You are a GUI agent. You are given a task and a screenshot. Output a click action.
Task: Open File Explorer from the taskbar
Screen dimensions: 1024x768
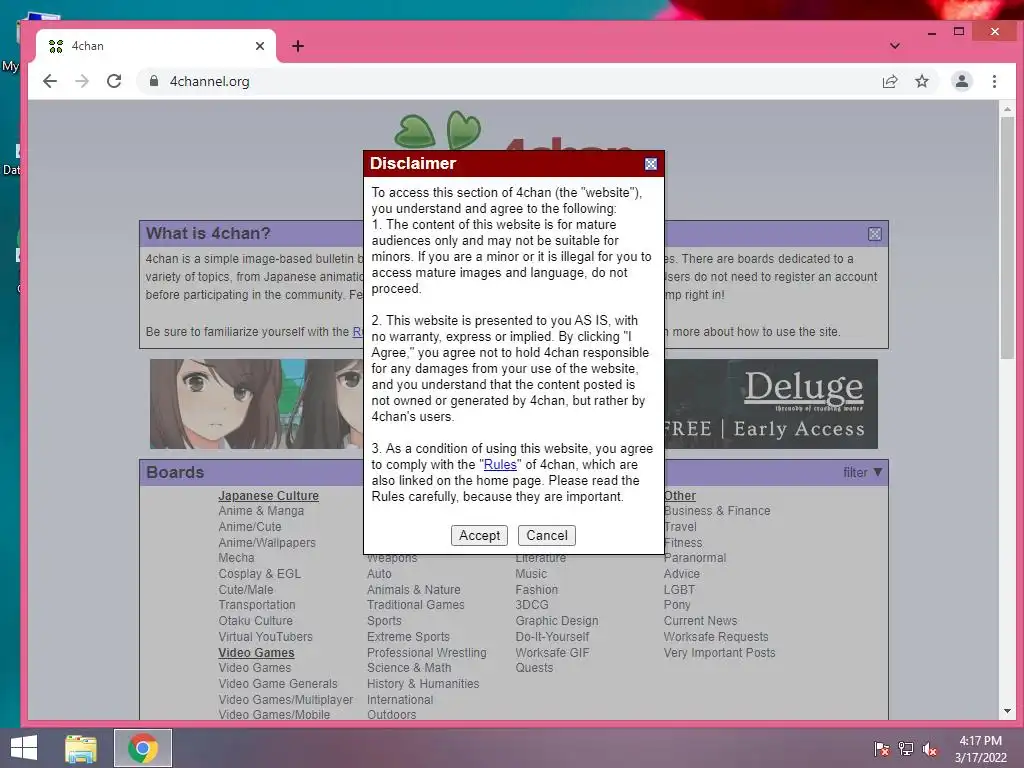pos(81,748)
